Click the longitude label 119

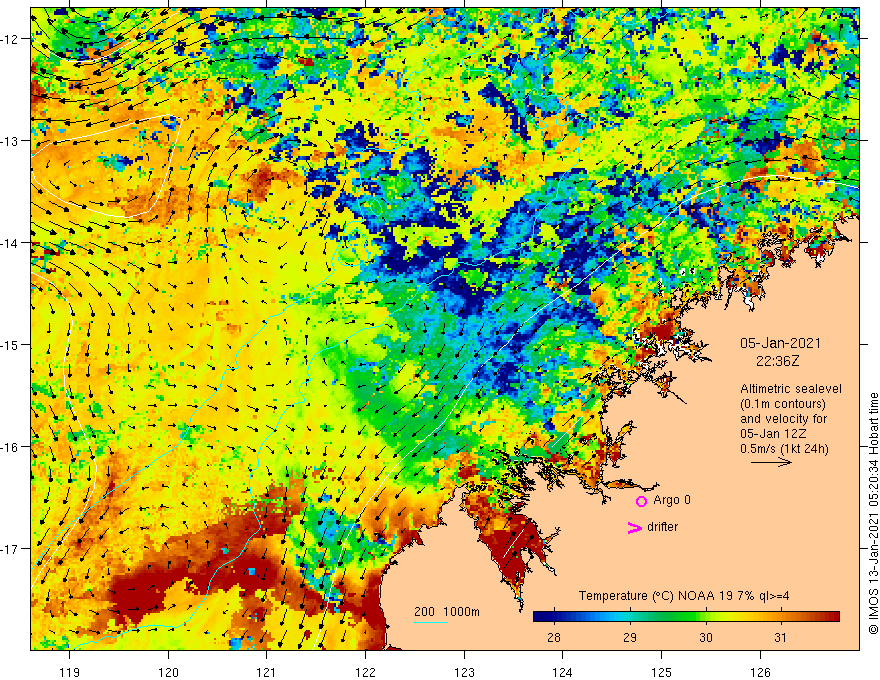(x=70, y=672)
